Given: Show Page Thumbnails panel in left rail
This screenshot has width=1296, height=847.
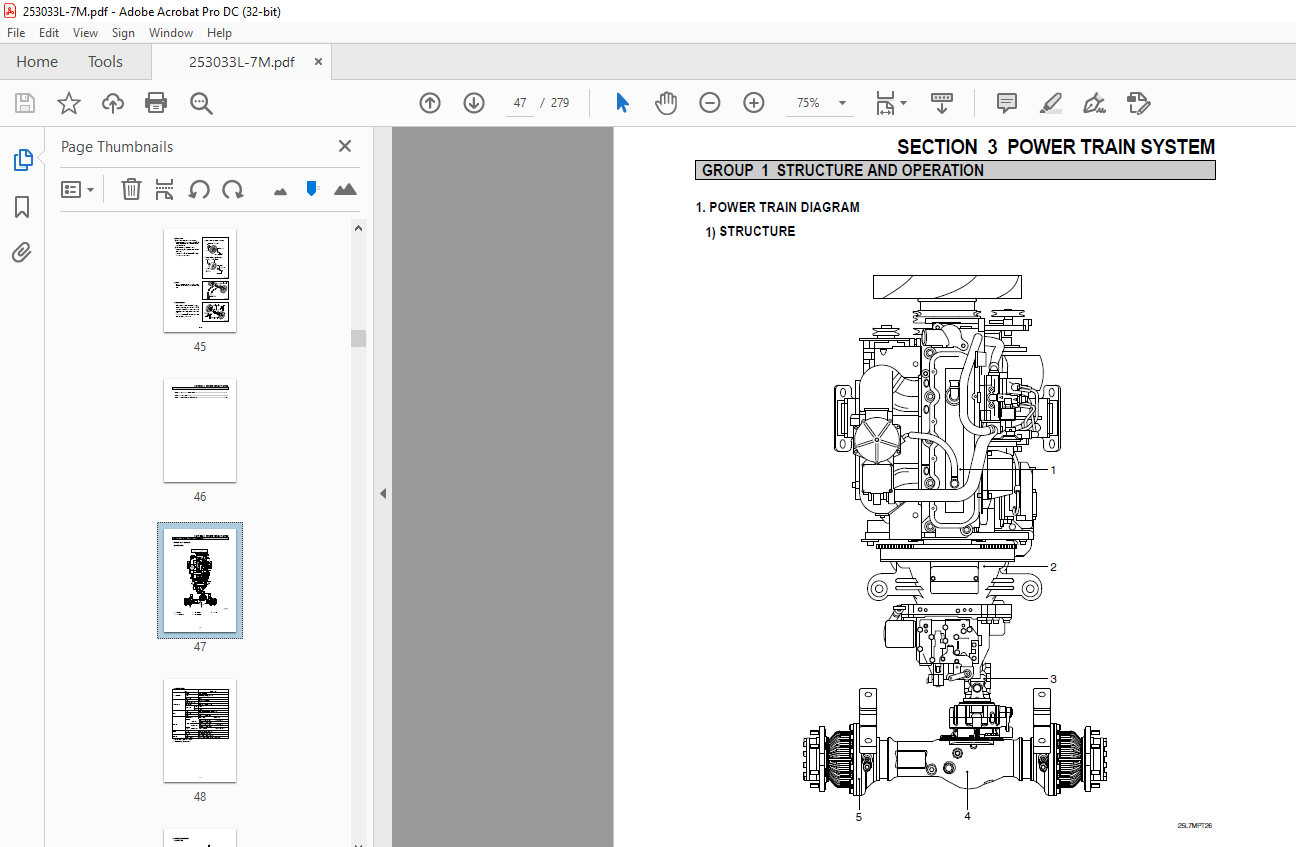Looking at the screenshot, I should (22, 160).
